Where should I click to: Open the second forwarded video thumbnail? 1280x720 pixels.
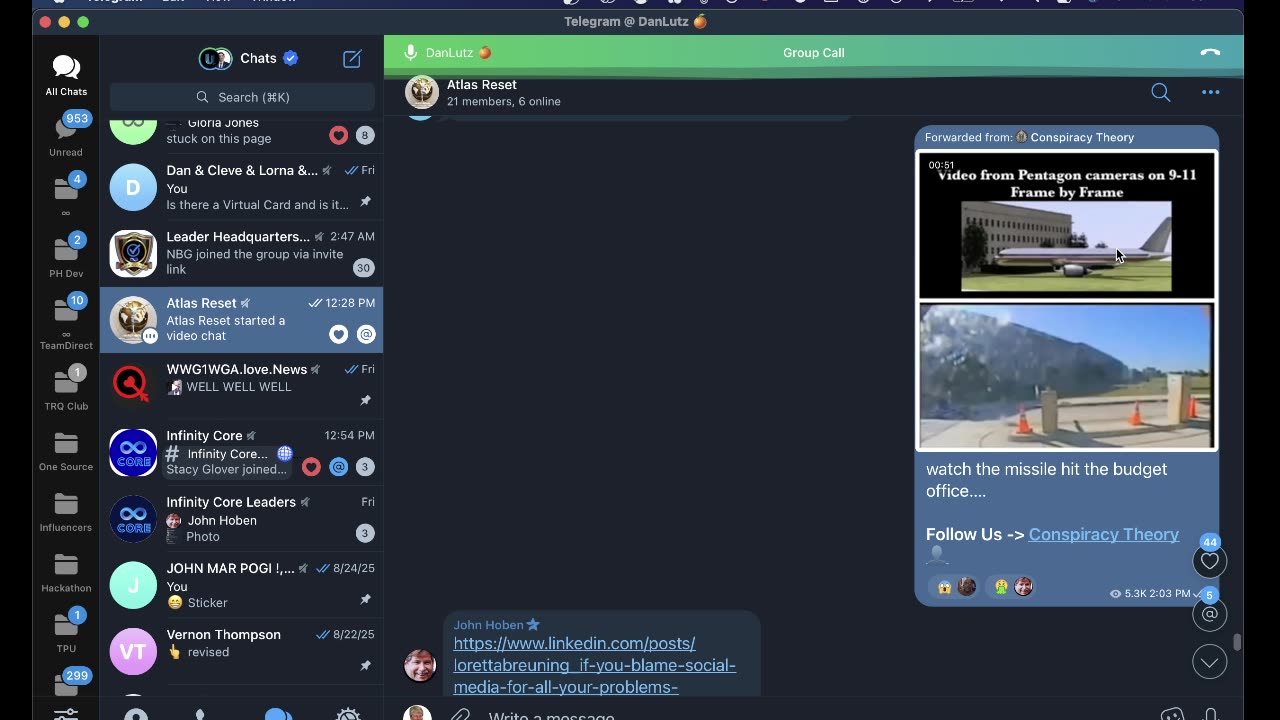point(1067,376)
